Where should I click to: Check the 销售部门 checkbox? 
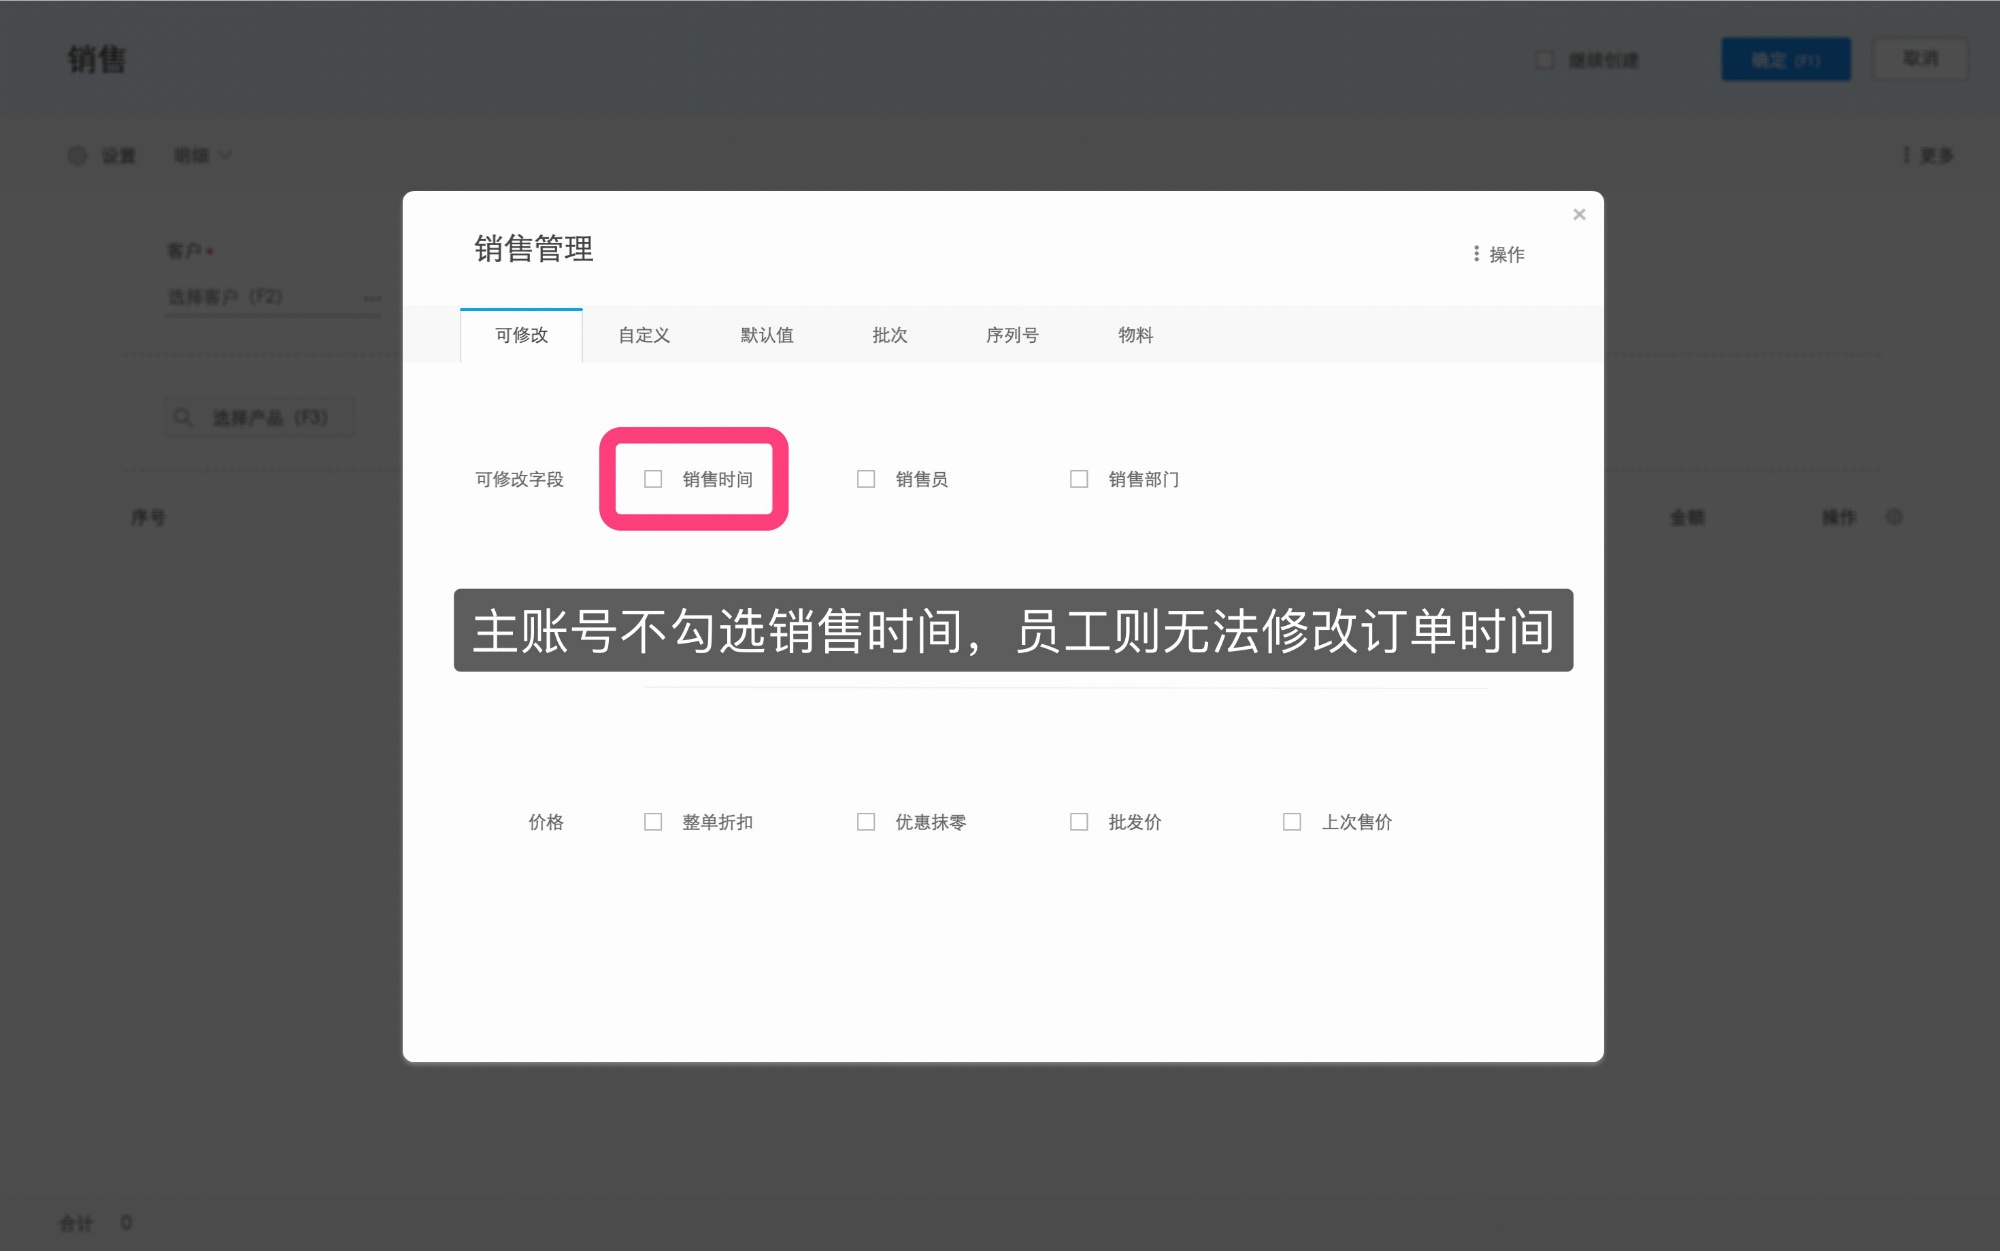pyautogui.click(x=1079, y=479)
